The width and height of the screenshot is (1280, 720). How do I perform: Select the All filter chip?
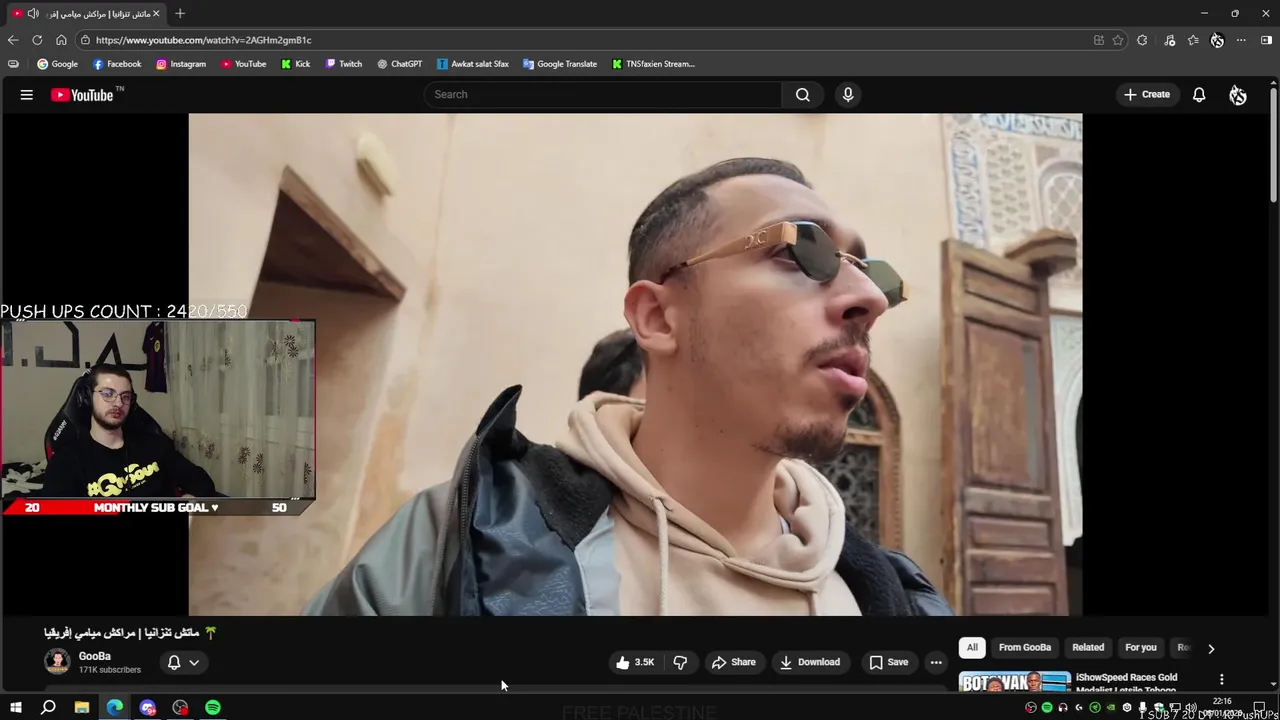click(972, 647)
